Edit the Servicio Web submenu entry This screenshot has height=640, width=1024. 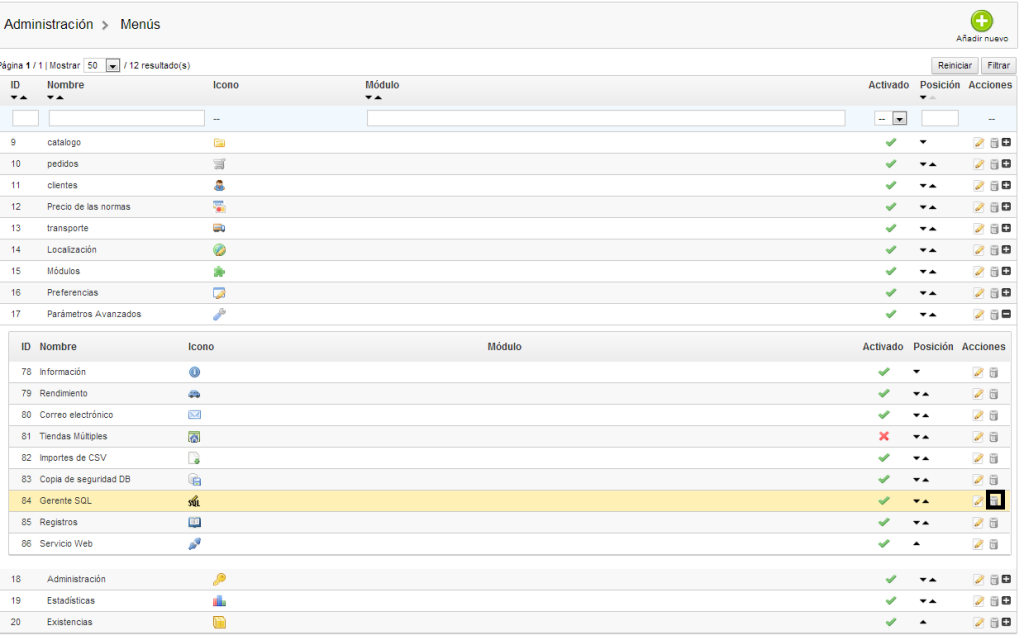[x=979, y=544]
